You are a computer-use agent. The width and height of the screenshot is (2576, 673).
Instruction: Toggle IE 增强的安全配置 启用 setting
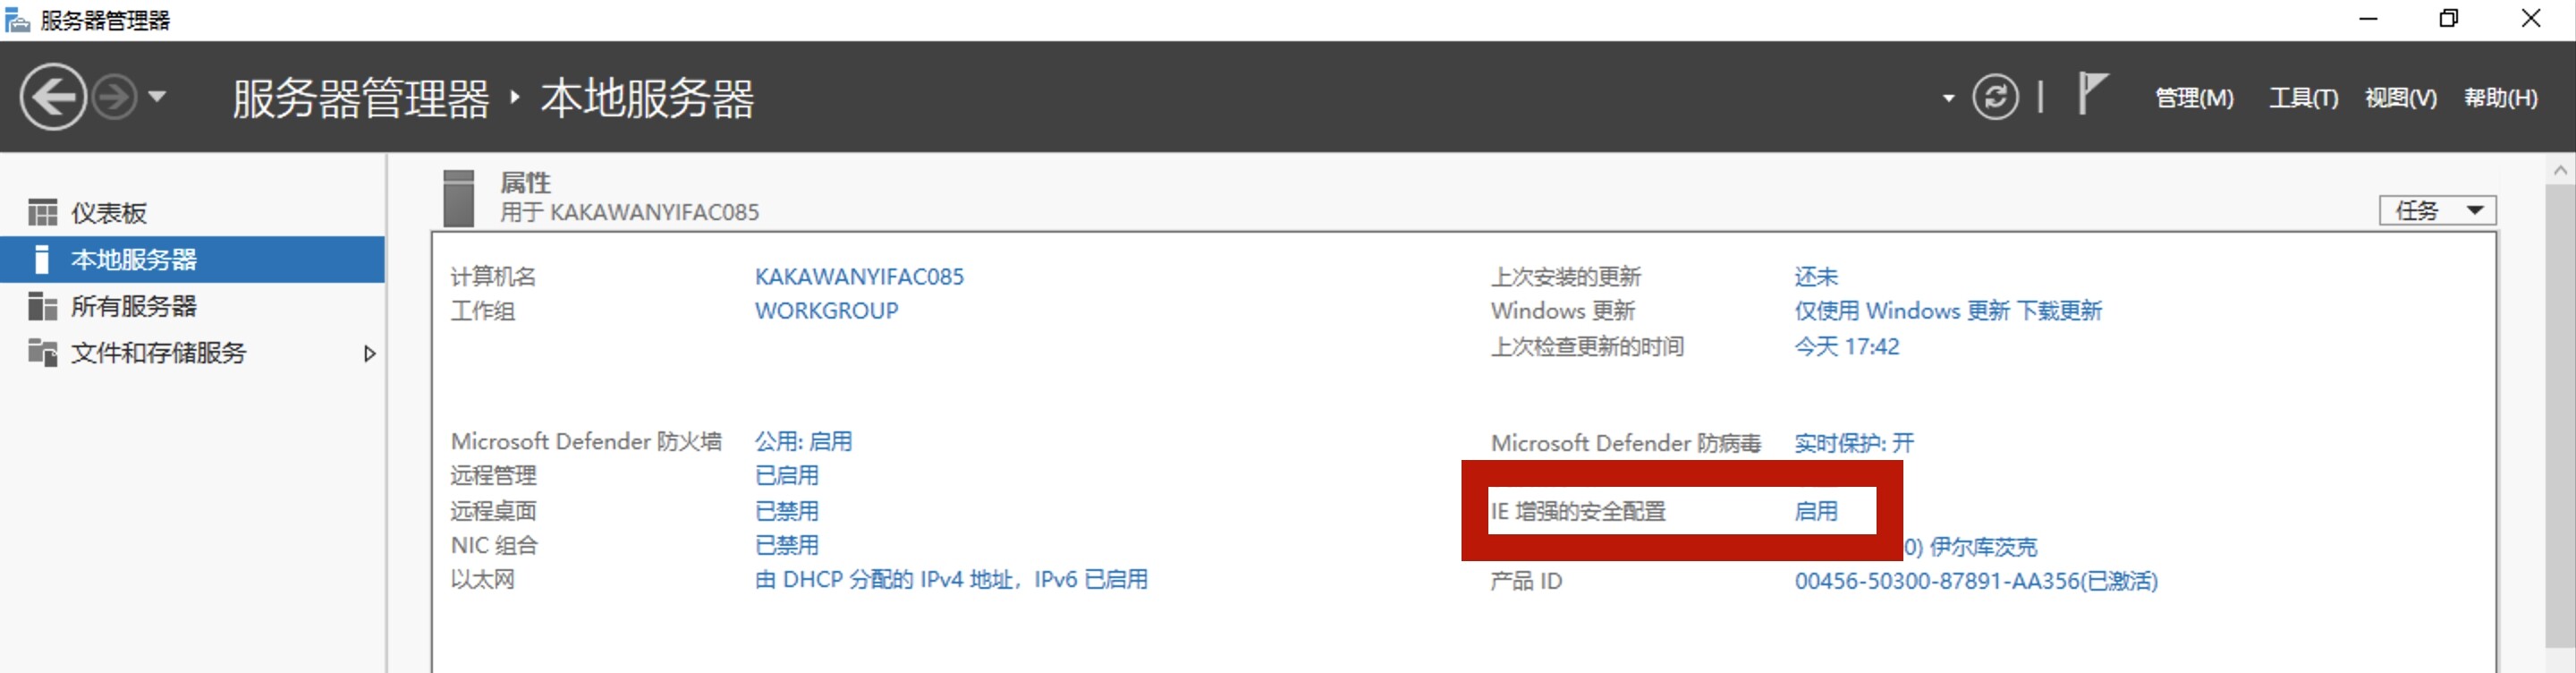[1815, 511]
